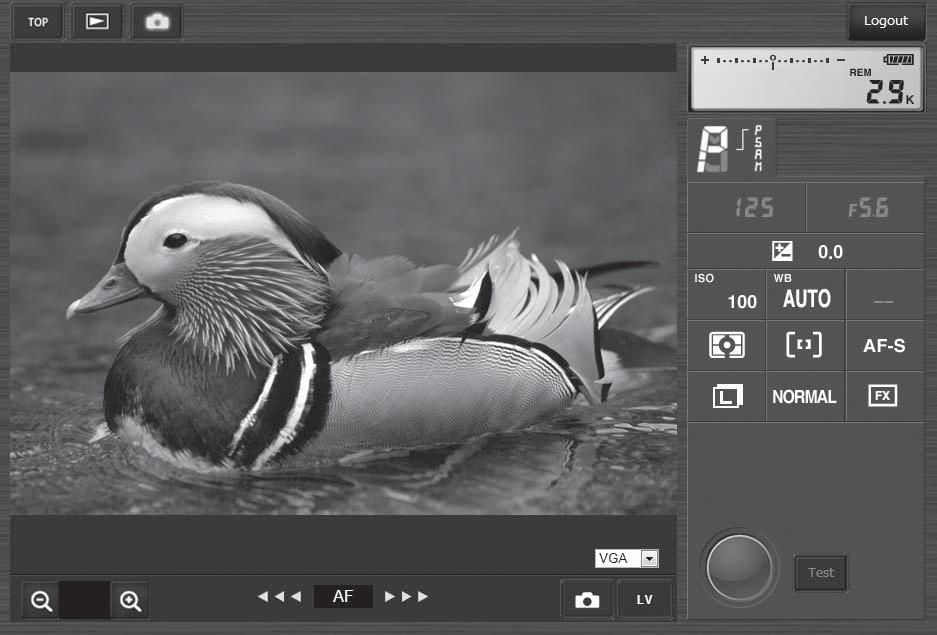Choose the AF-area mode bracket icon

click(x=806, y=345)
